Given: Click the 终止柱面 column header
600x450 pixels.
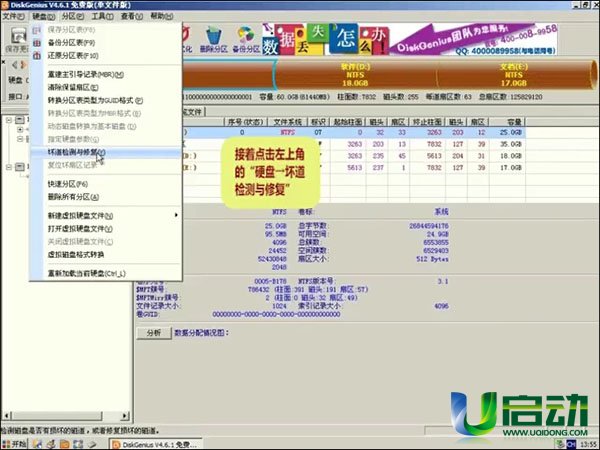Looking at the screenshot, I should (427, 122).
